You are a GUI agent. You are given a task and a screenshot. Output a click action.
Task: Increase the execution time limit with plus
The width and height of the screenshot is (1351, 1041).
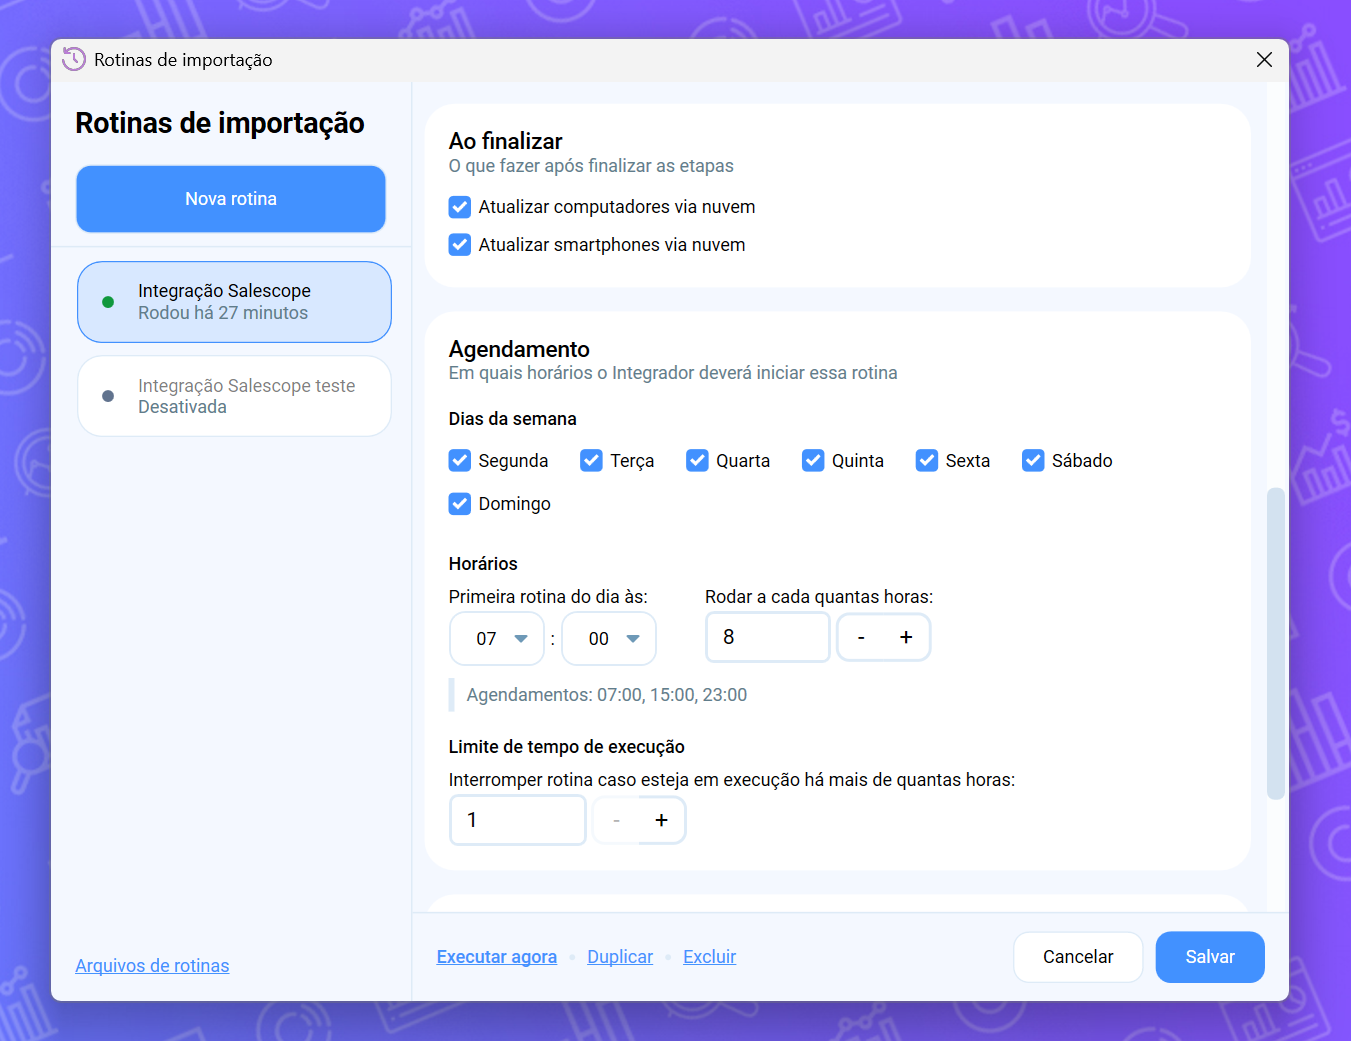pyautogui.click(x=661, y=820)
